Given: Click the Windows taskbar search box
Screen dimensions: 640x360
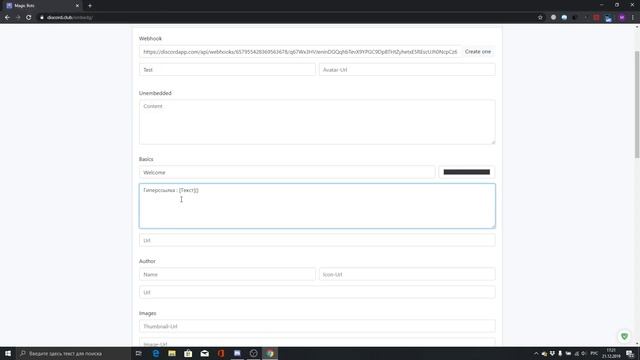Looking at the screenshot, I should point(74,353).
